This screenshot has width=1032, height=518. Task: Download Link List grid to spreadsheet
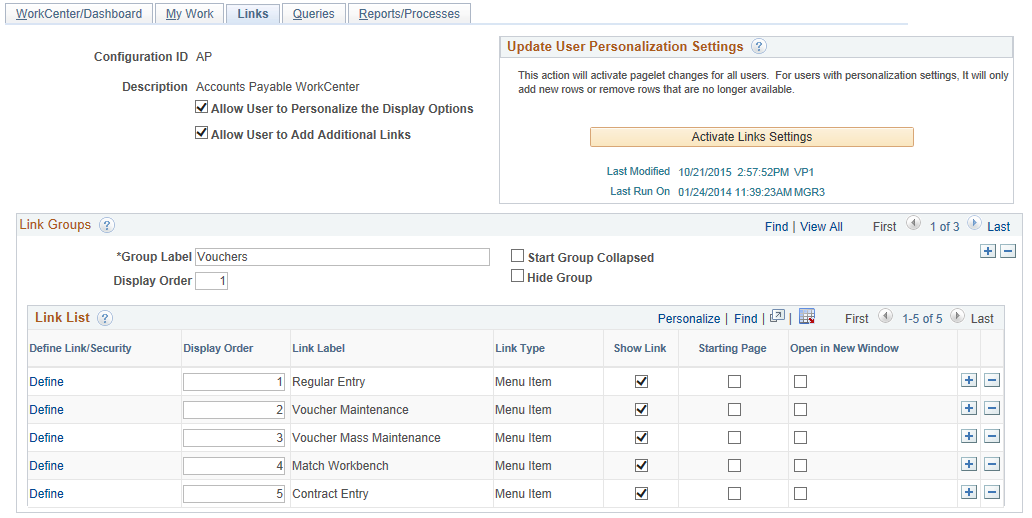[807, 318]
